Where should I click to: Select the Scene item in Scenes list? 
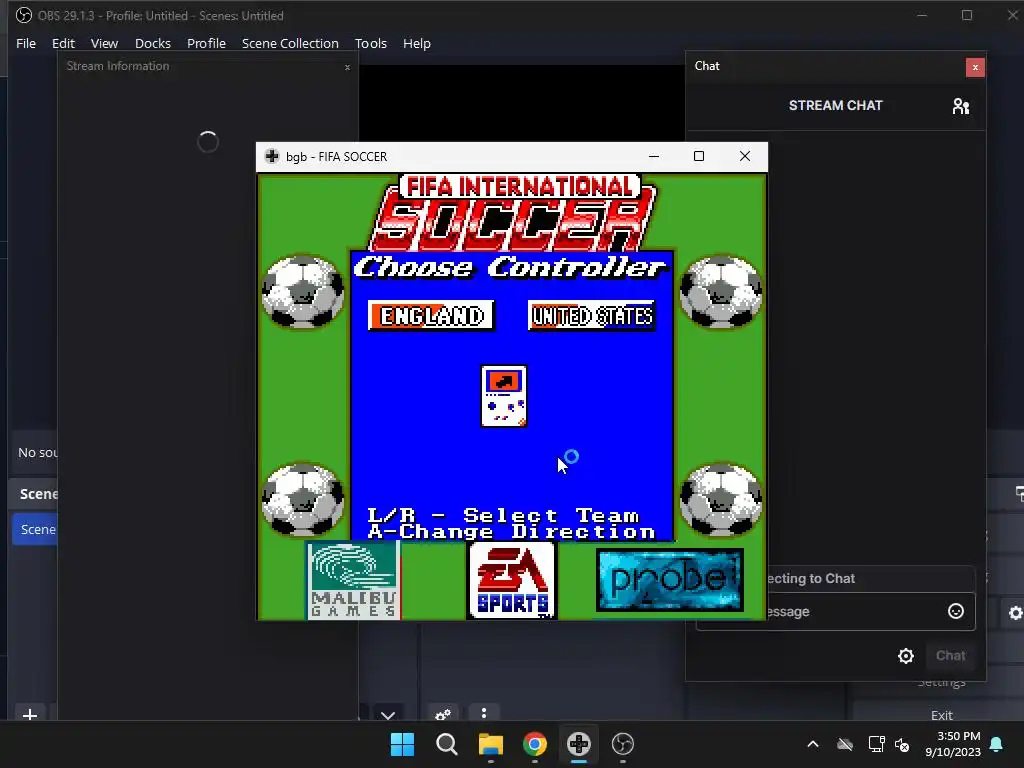(x=35, y=529)
